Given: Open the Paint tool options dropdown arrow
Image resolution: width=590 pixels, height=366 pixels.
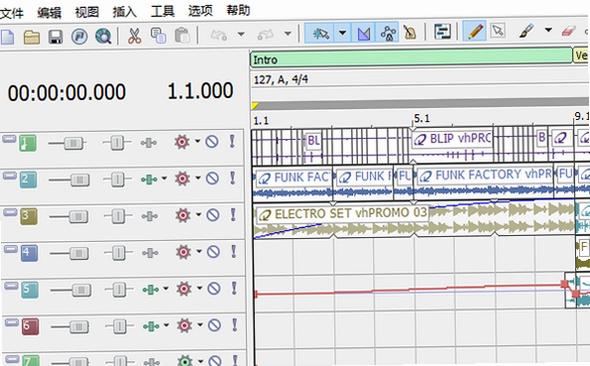Looking at the screenshot, I should click(x=549, y=30).
